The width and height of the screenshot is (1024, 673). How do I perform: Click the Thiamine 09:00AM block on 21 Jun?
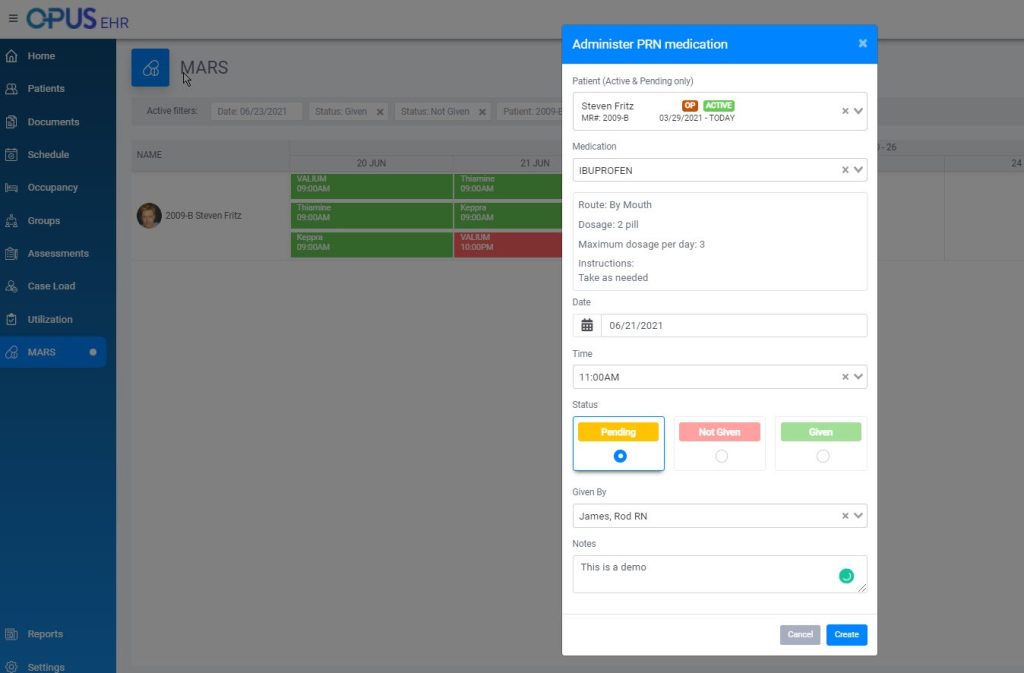pos(508,186)
